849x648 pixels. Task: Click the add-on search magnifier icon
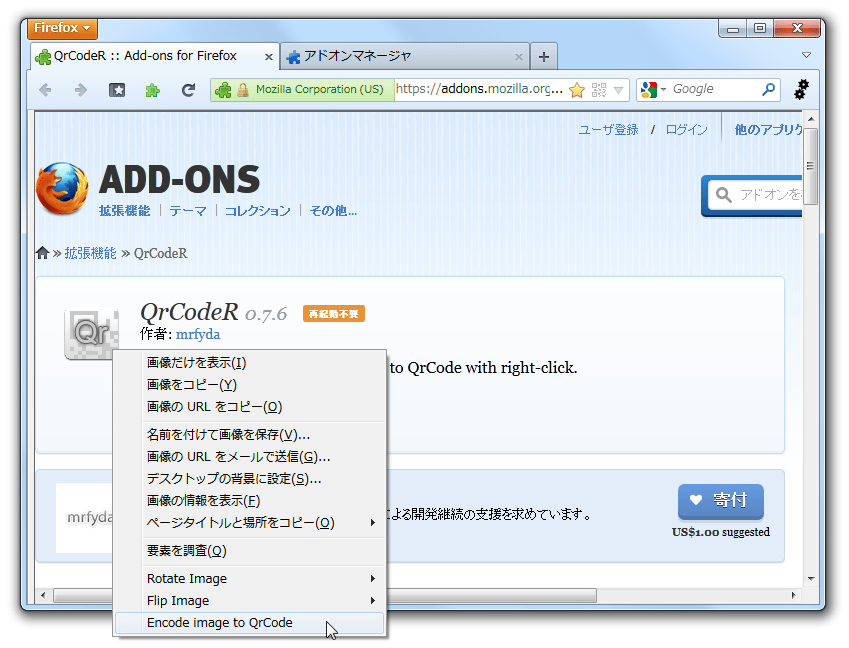click(x=723, y=194)
